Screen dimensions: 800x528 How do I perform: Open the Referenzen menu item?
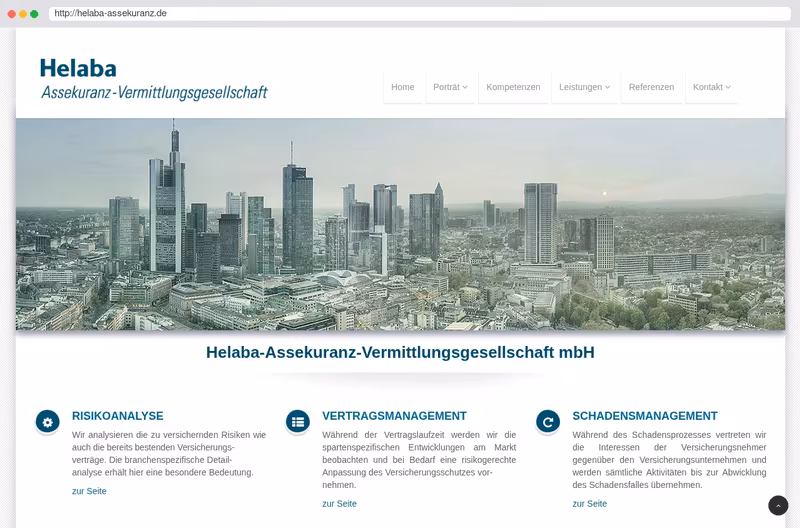[x=651, y=87]
